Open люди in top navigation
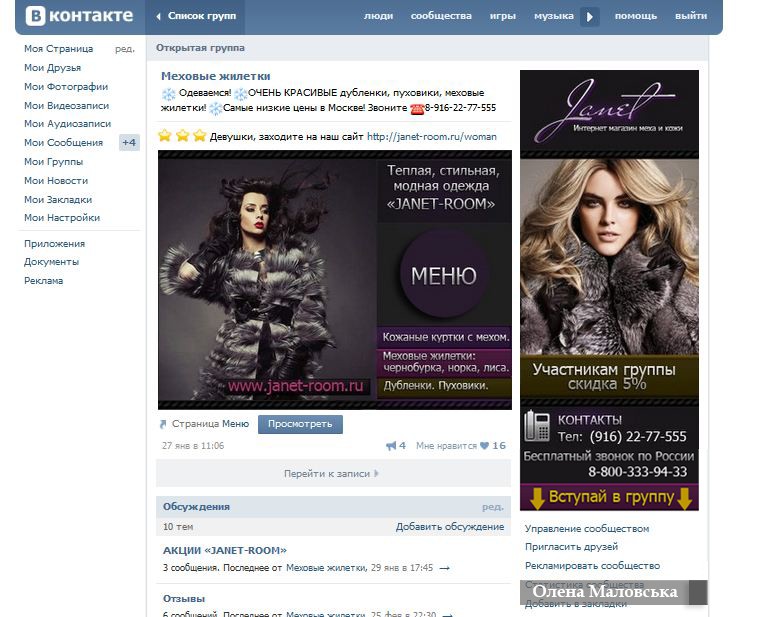764x617 pixels. 378,16
